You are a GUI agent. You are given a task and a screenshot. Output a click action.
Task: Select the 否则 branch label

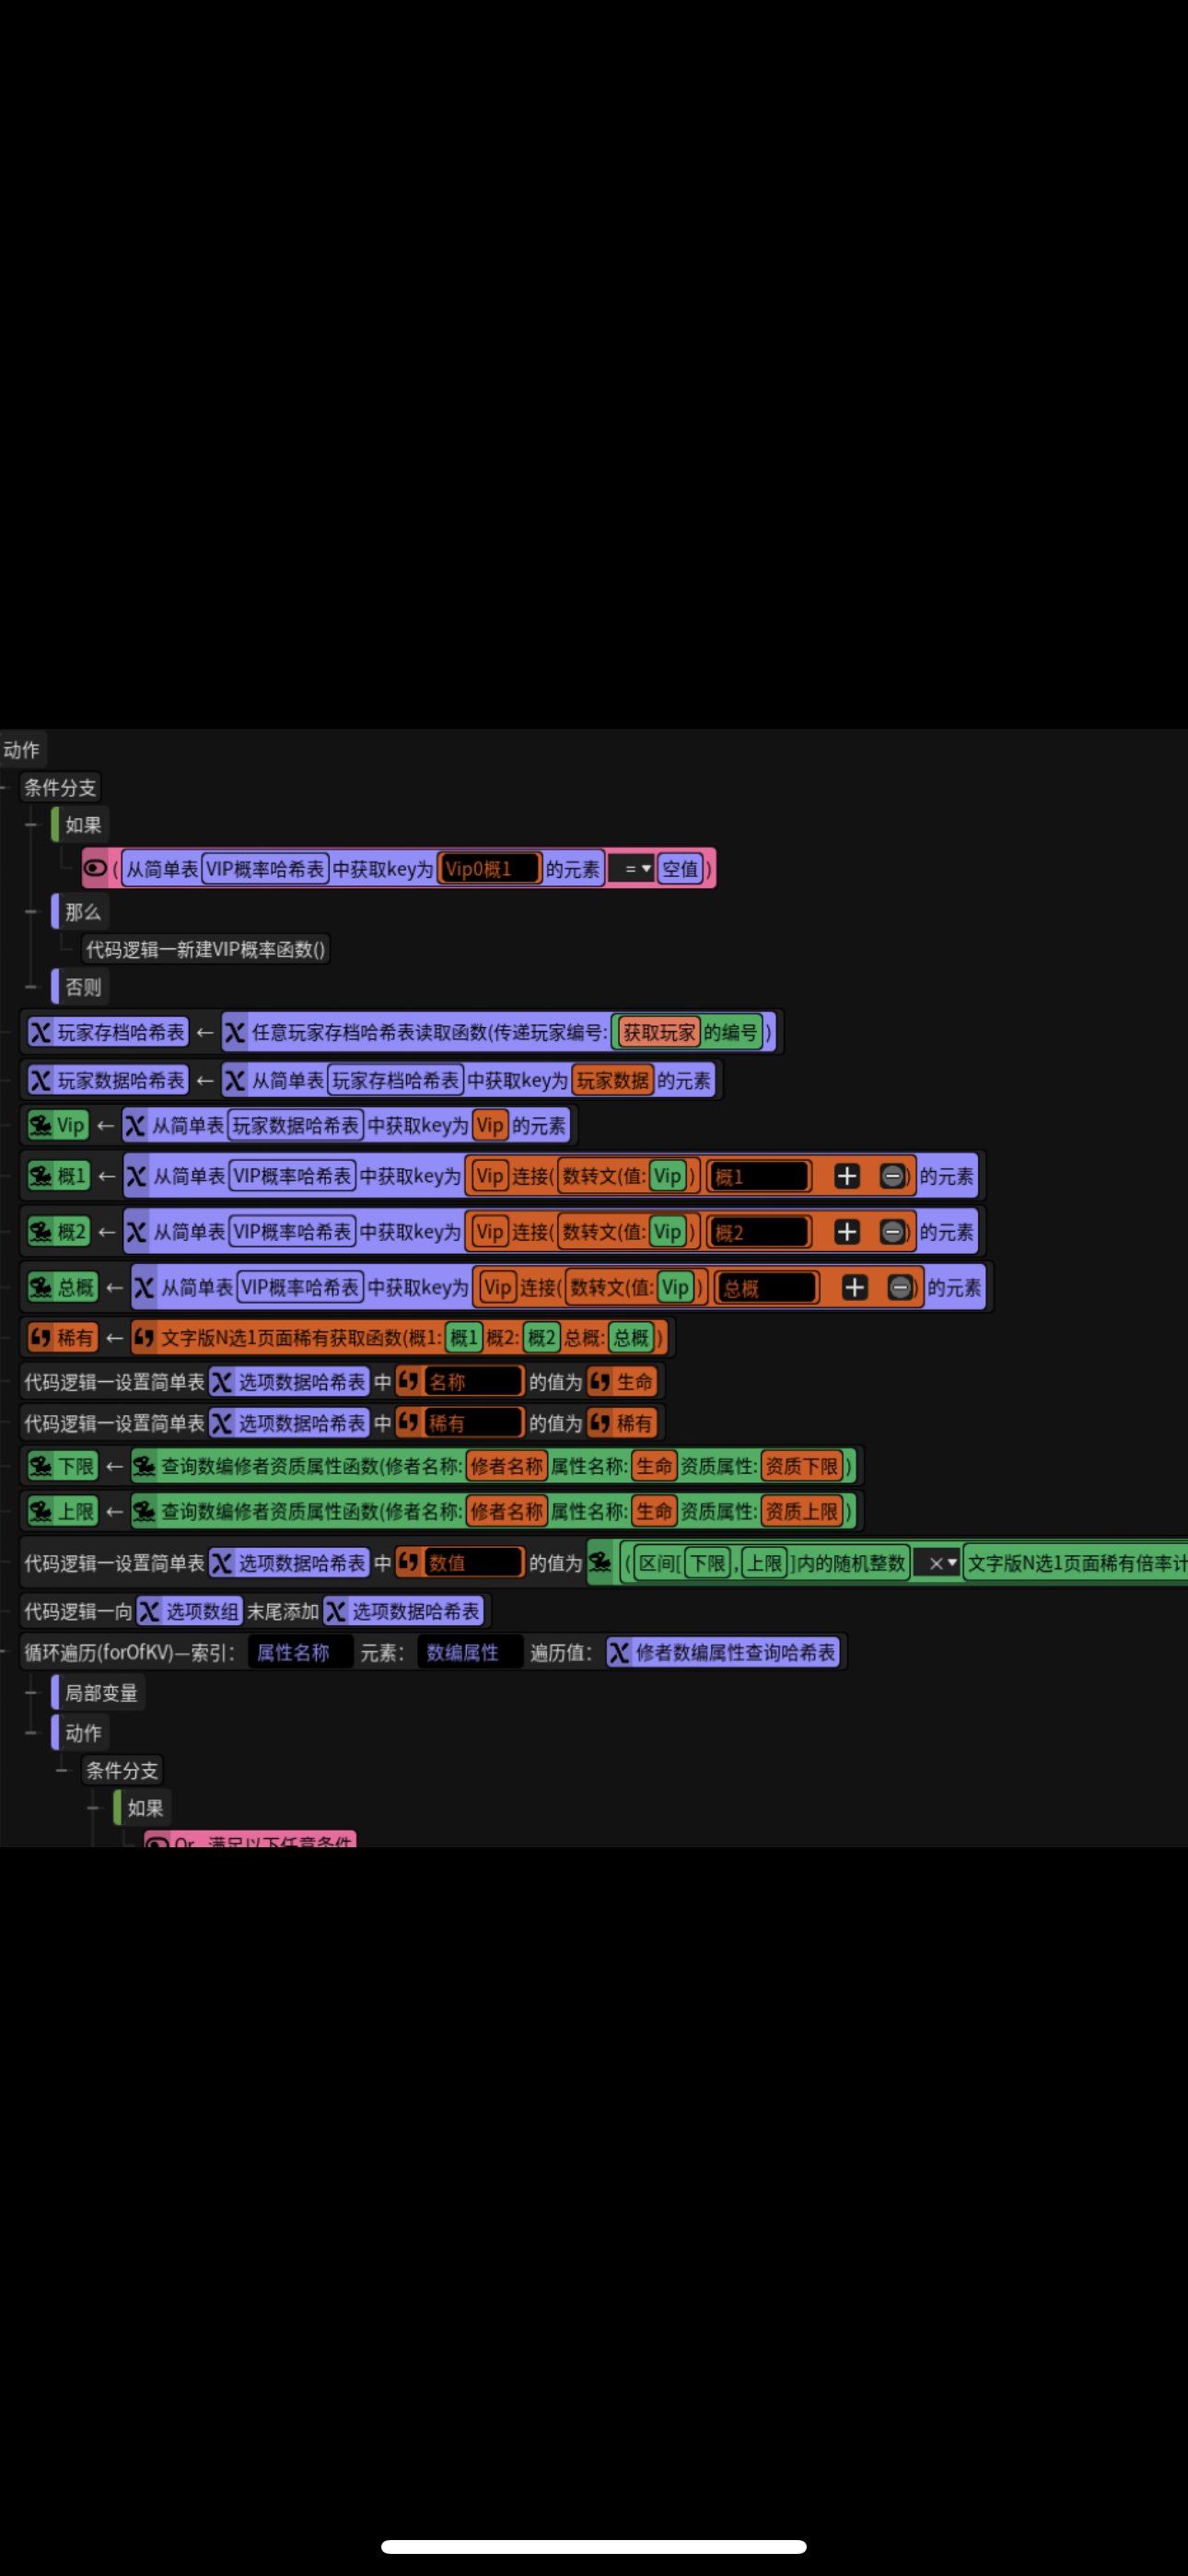click(83, 988)
